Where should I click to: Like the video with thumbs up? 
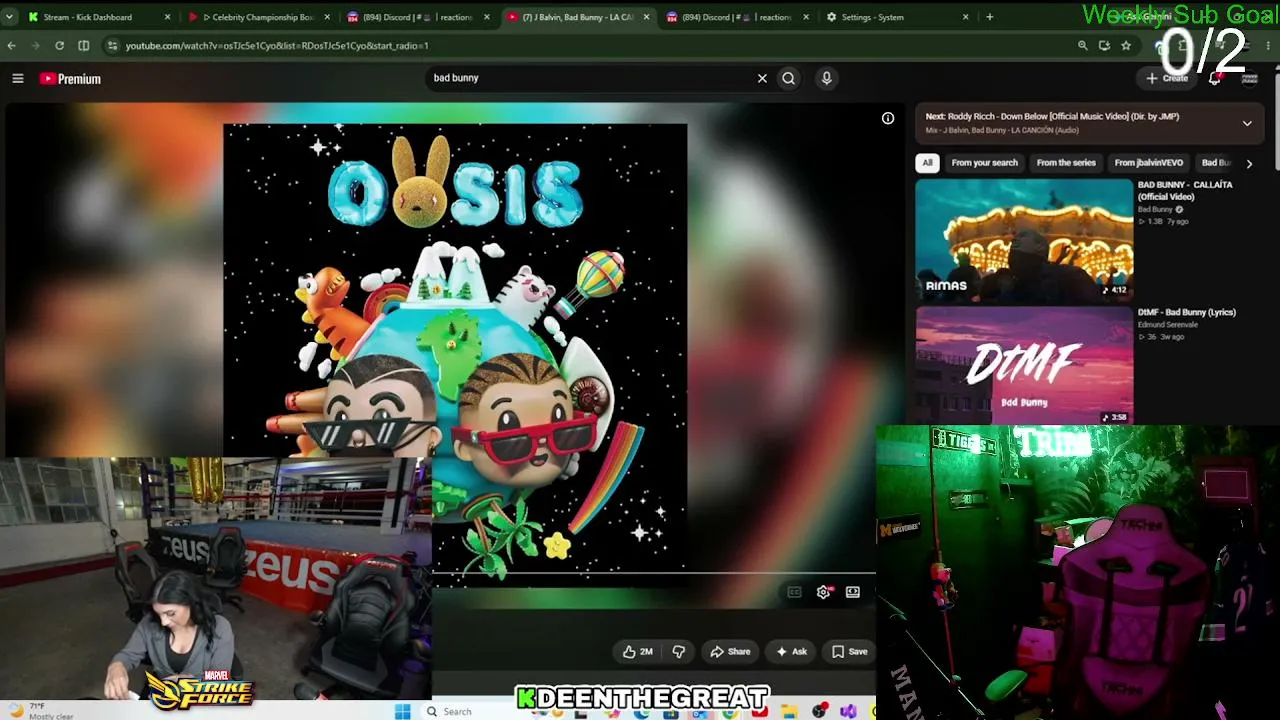pyautogui.click(x=637, y=652)
